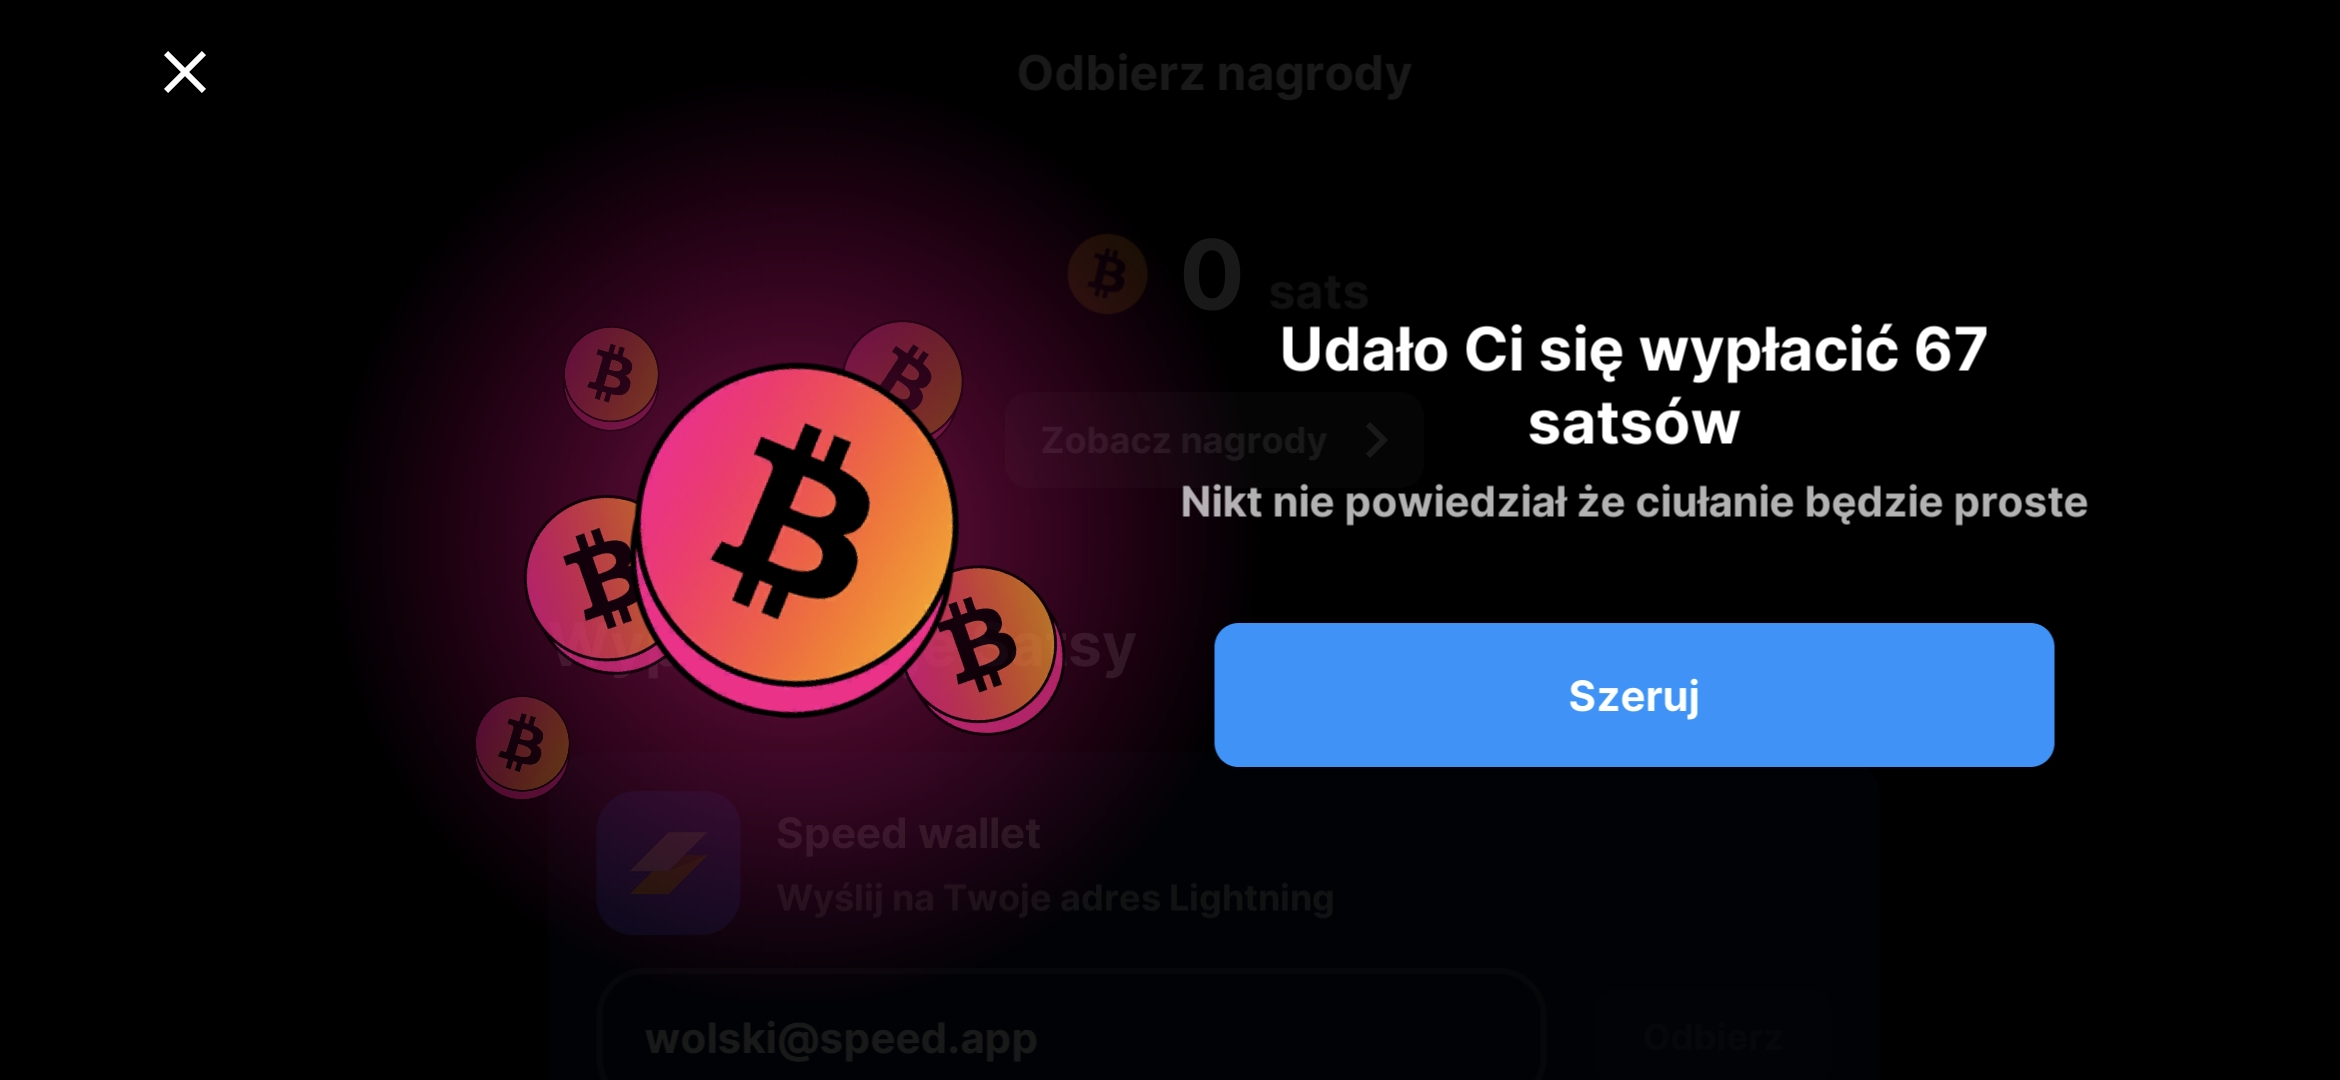Click the Speed wallet app icon
This screenshot has height=1080, width=2340.
668,863
